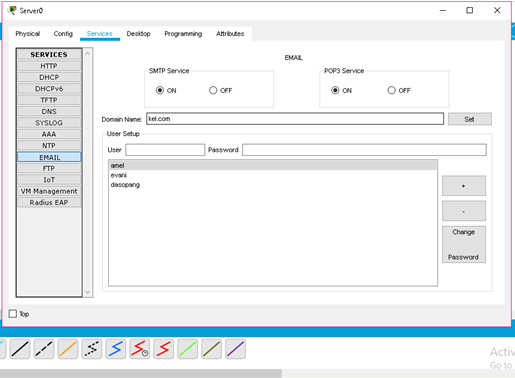Select the purple USB cable icon

click(x=236, y=349)
